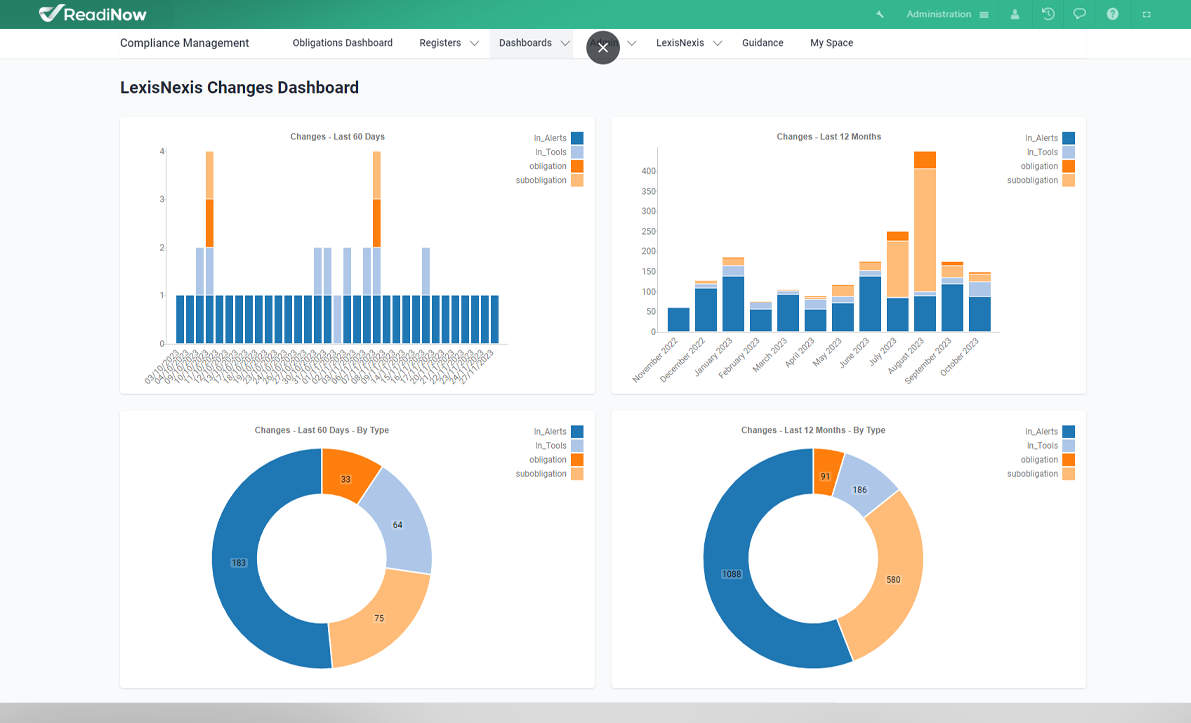Click obligation swatch in Last 12 Months legend

[1069, 166]
